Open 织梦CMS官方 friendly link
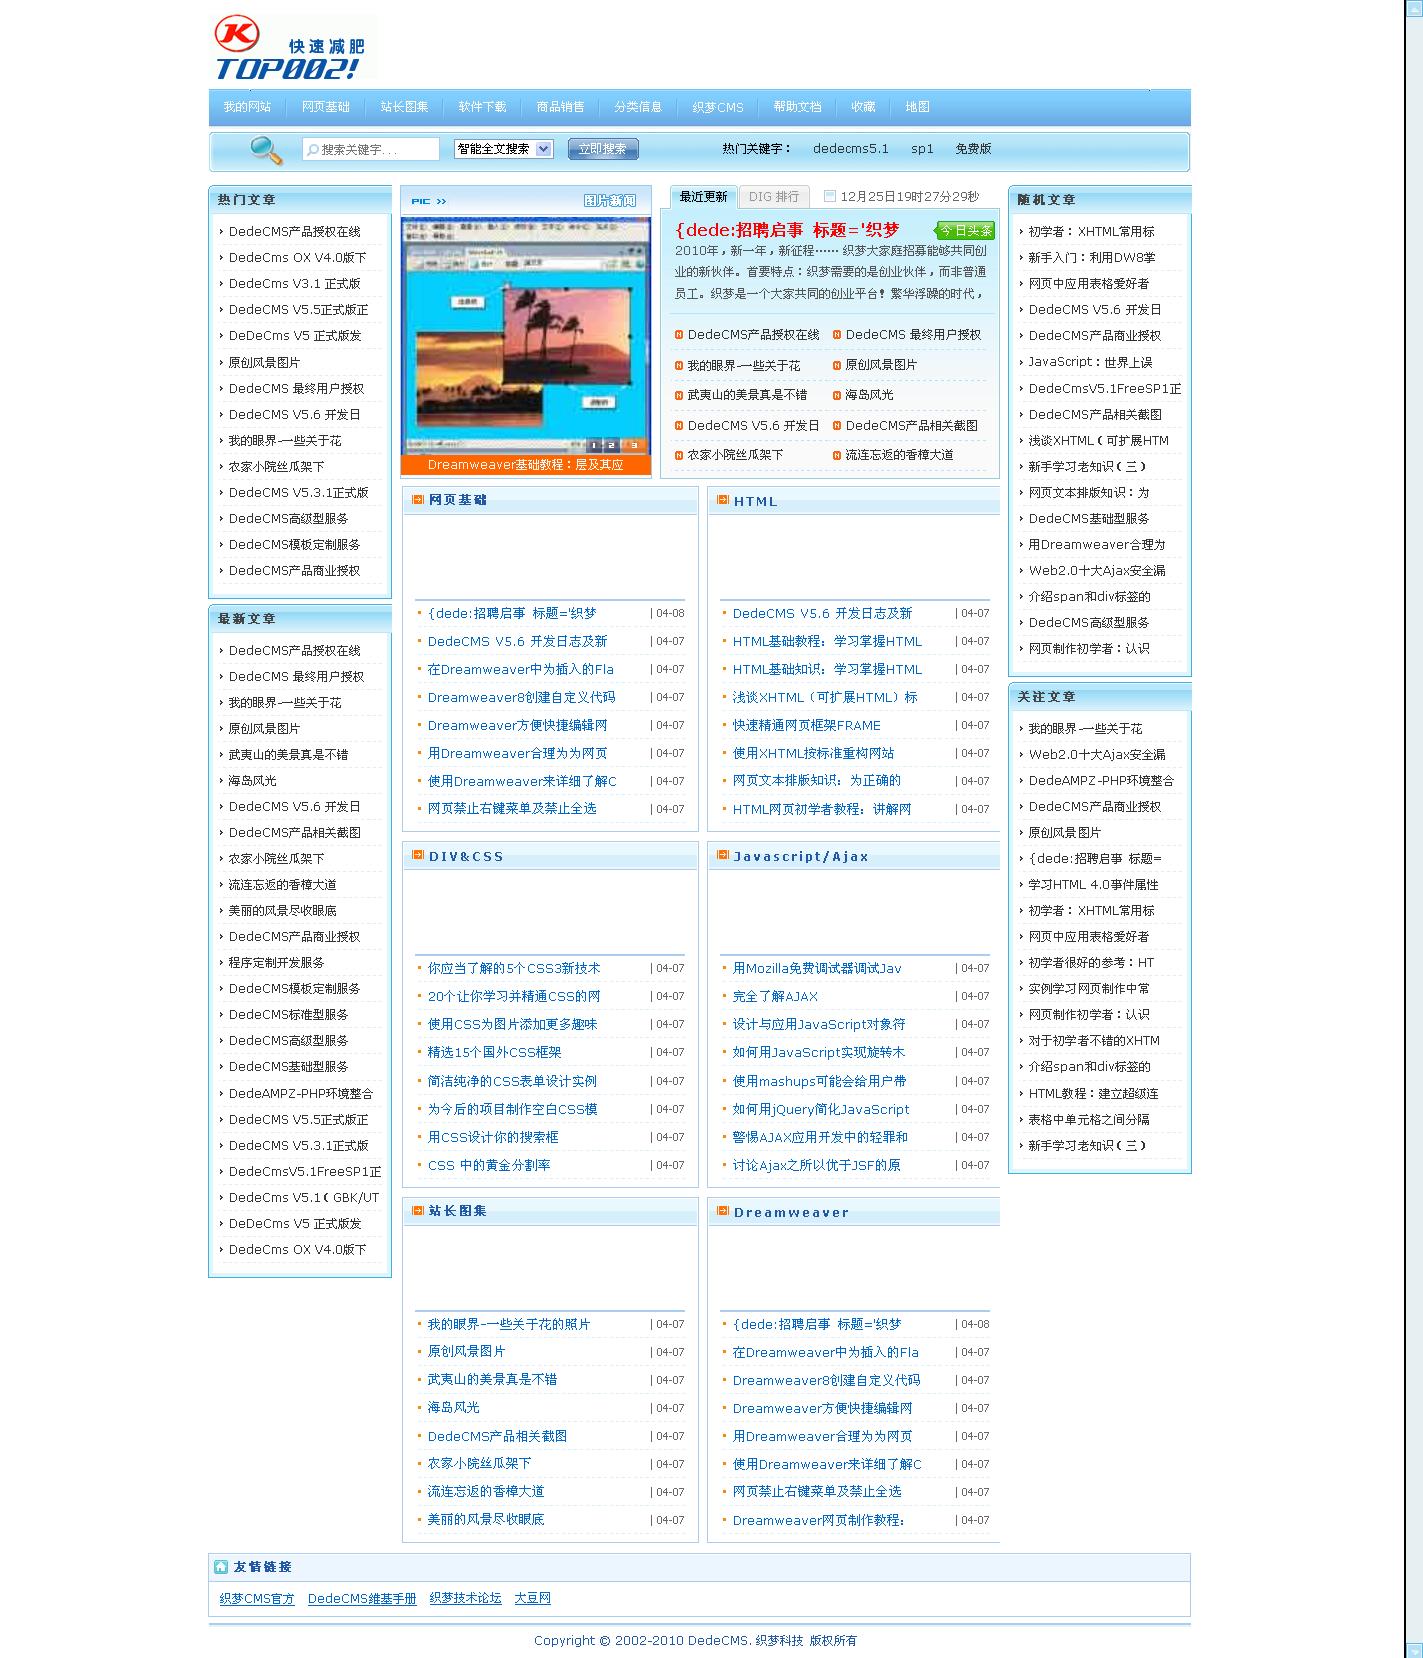1423x1658 pixels. coord(257,1599)
